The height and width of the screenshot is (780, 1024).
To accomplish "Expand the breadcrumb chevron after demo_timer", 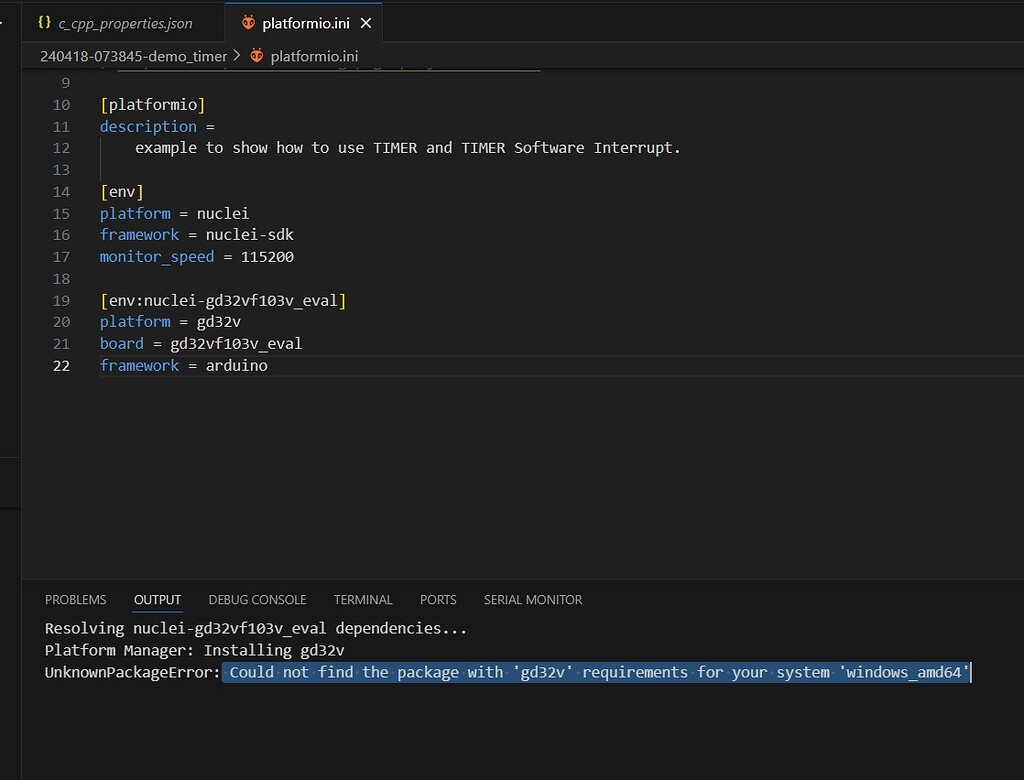I will tap(237, 56).
